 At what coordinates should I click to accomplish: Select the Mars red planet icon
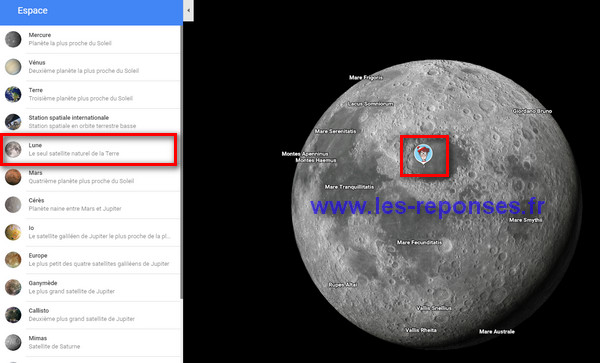[x=13, y=177]
